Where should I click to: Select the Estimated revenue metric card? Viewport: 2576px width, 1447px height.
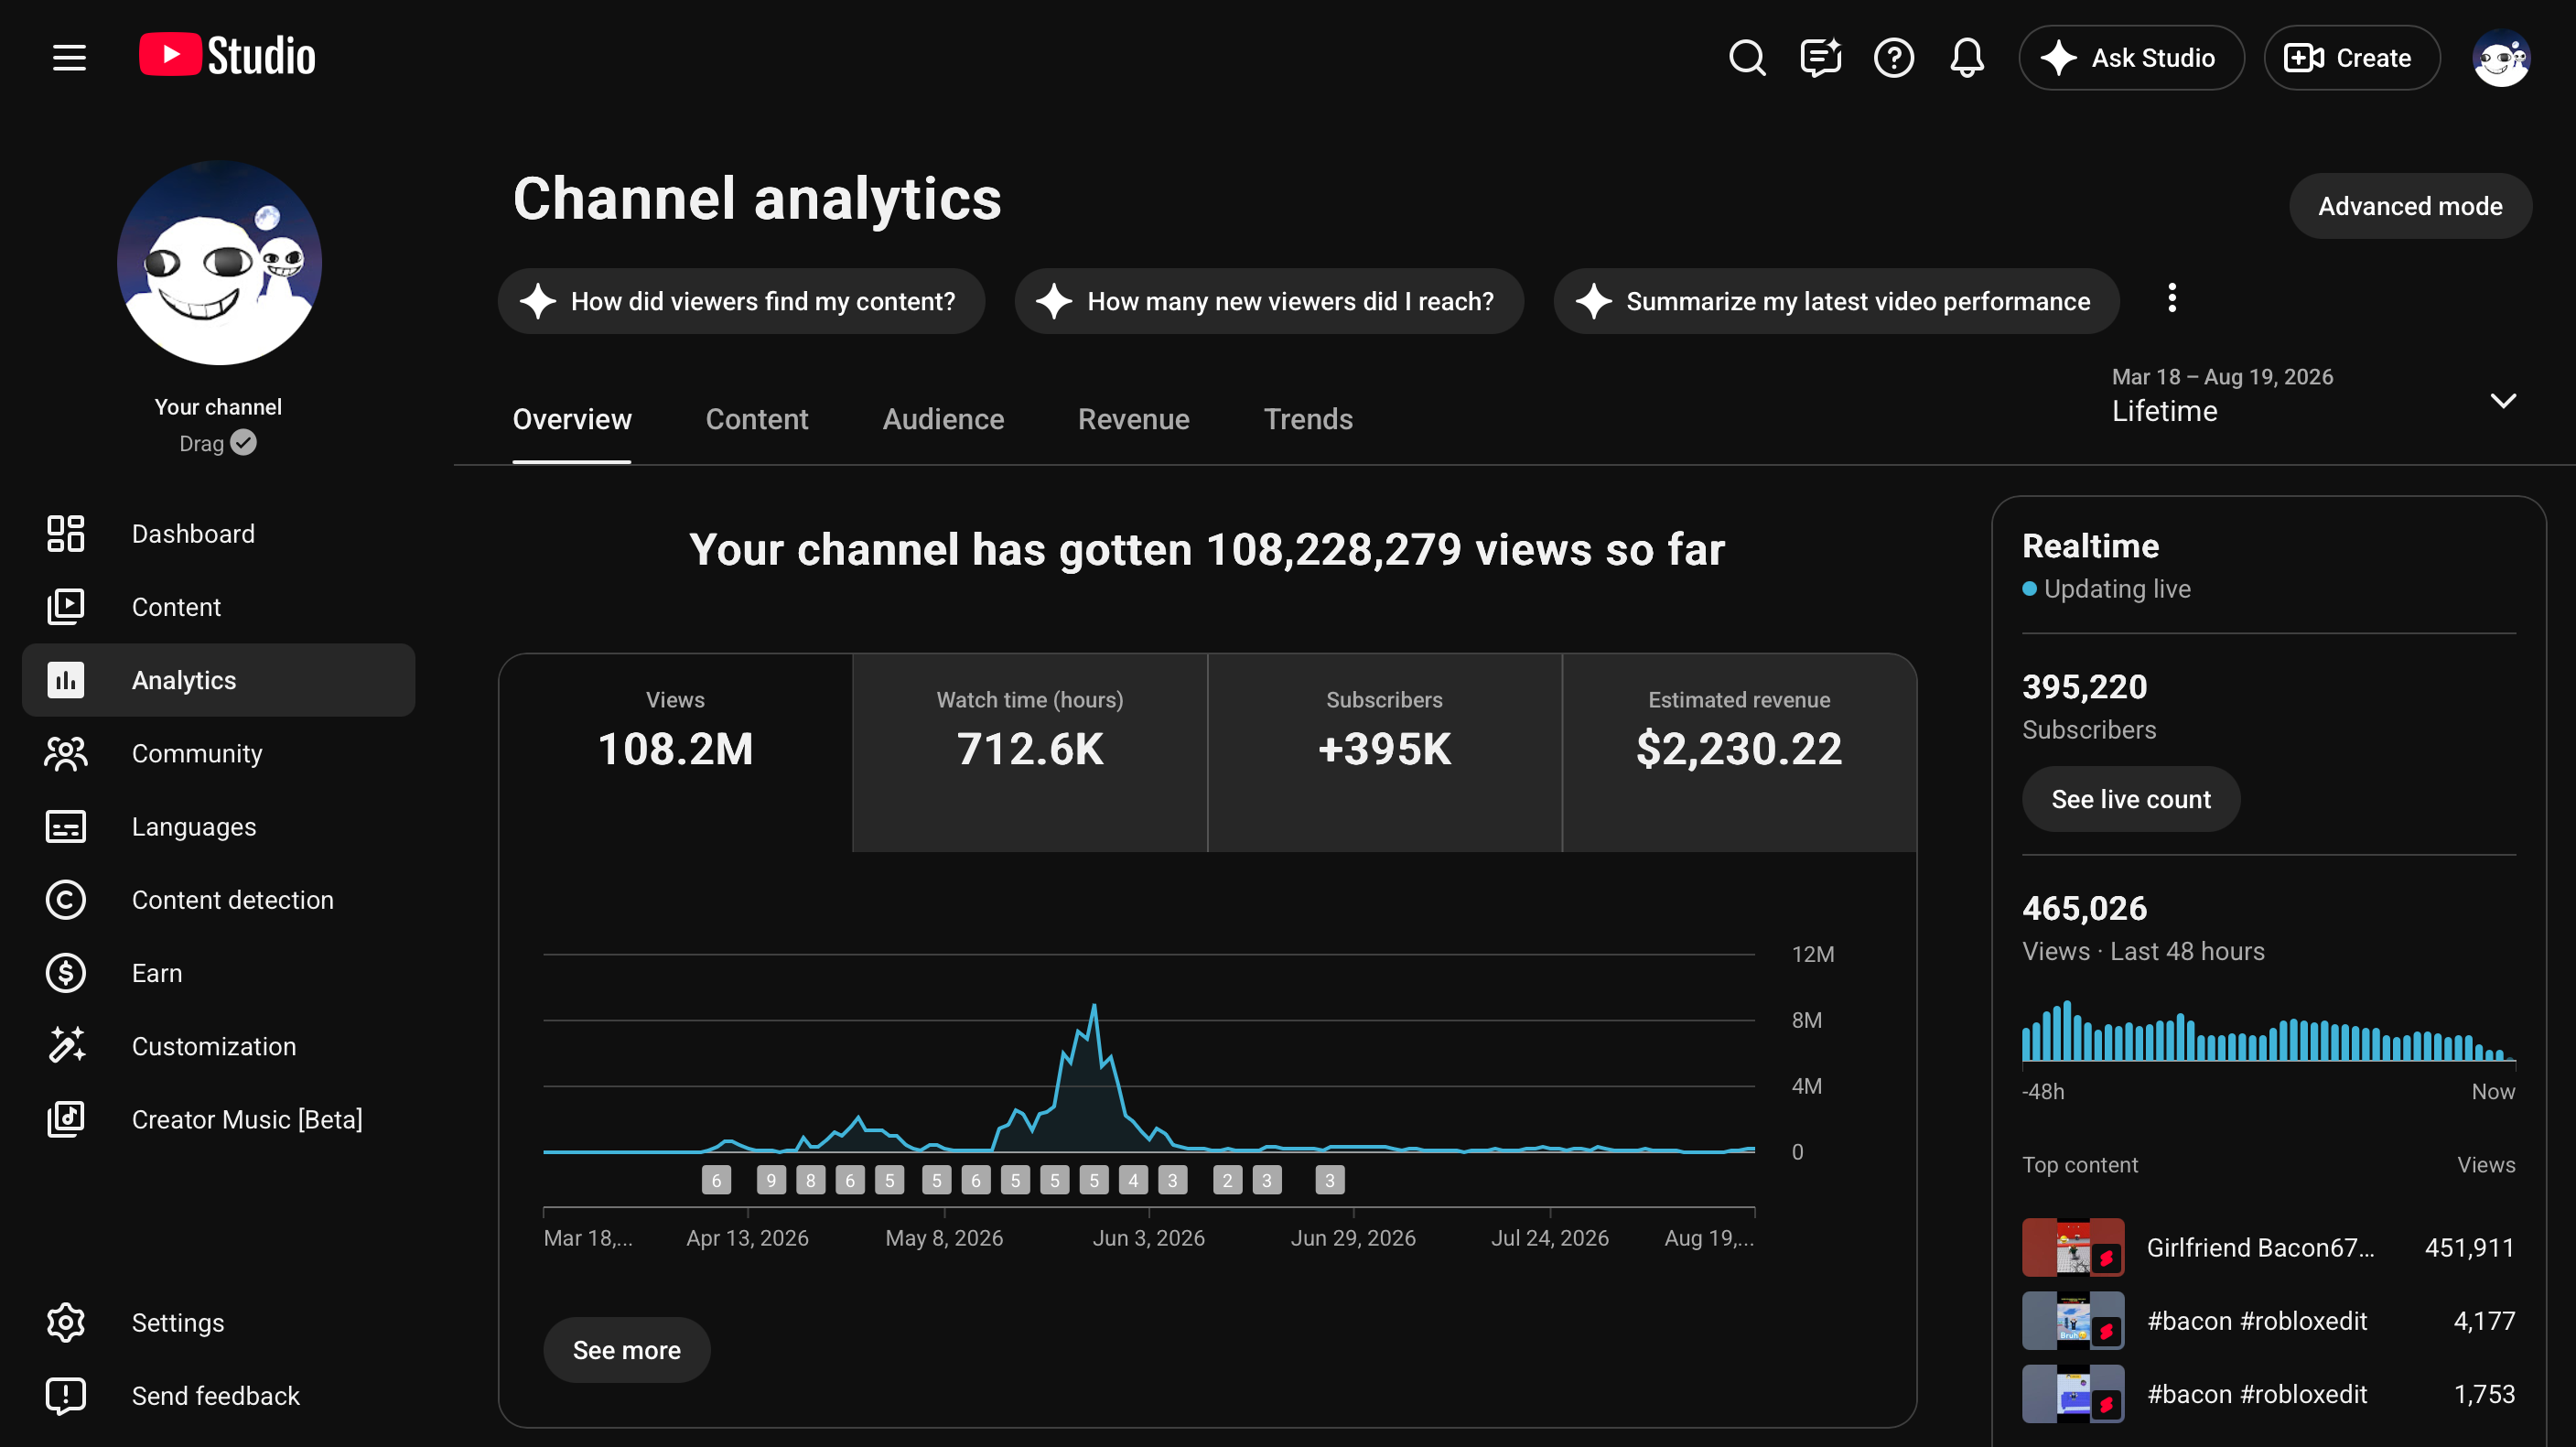click(x=1739, y=752)
